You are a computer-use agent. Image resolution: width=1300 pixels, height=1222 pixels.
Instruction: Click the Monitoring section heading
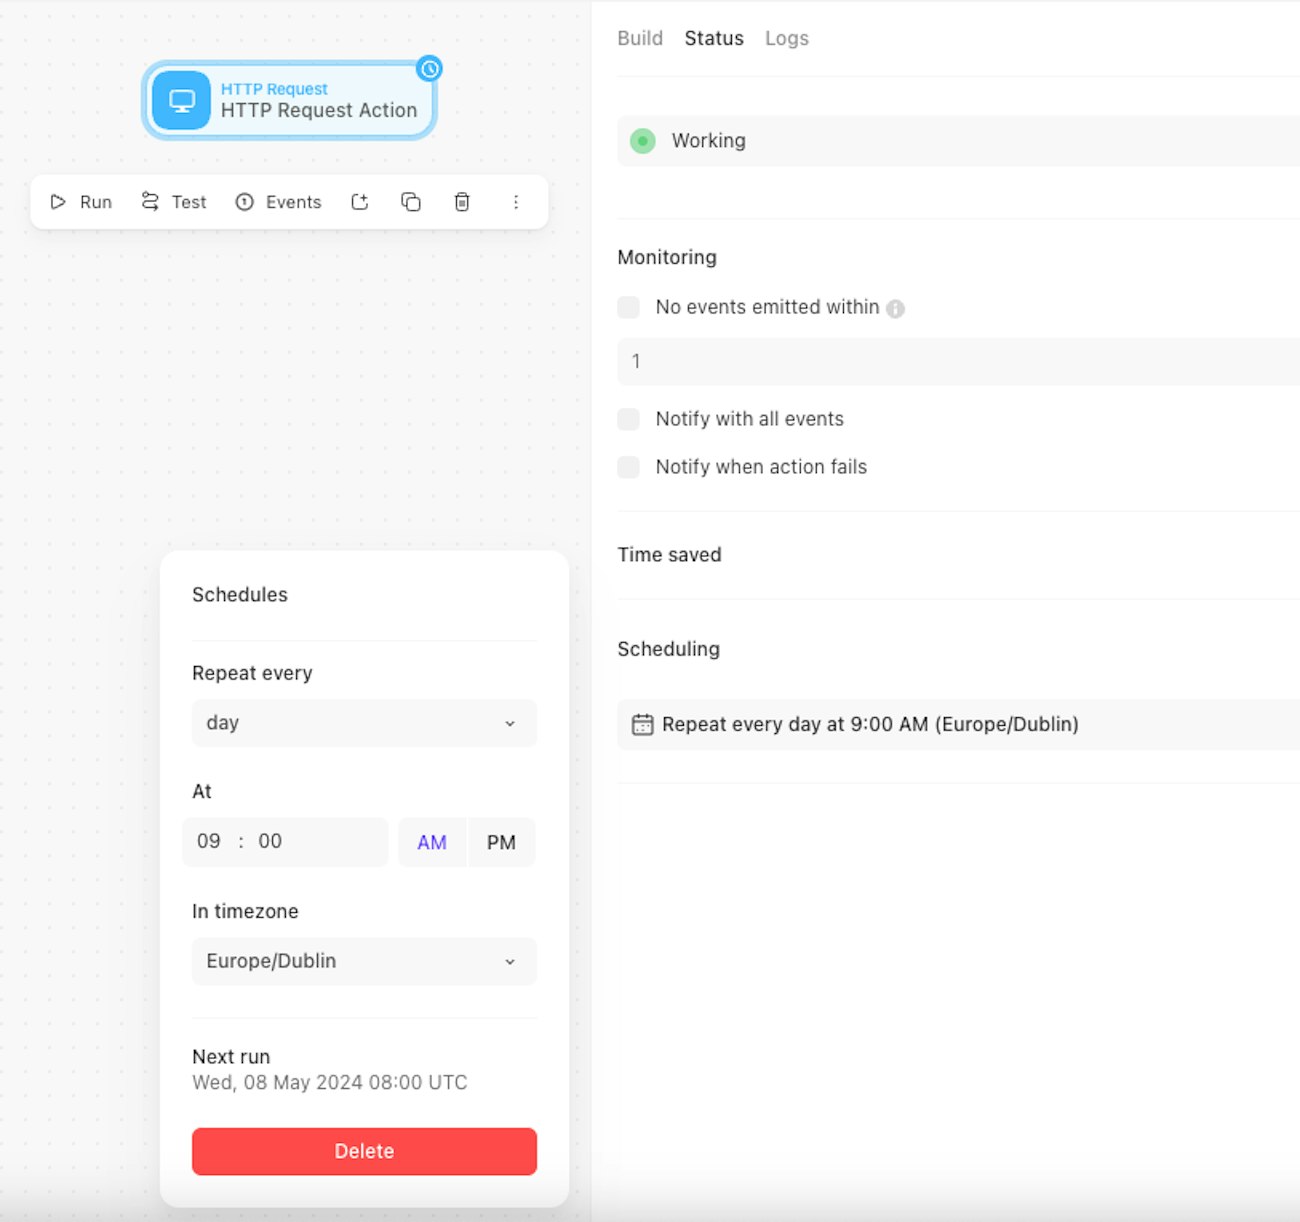[x=667, y=257]
